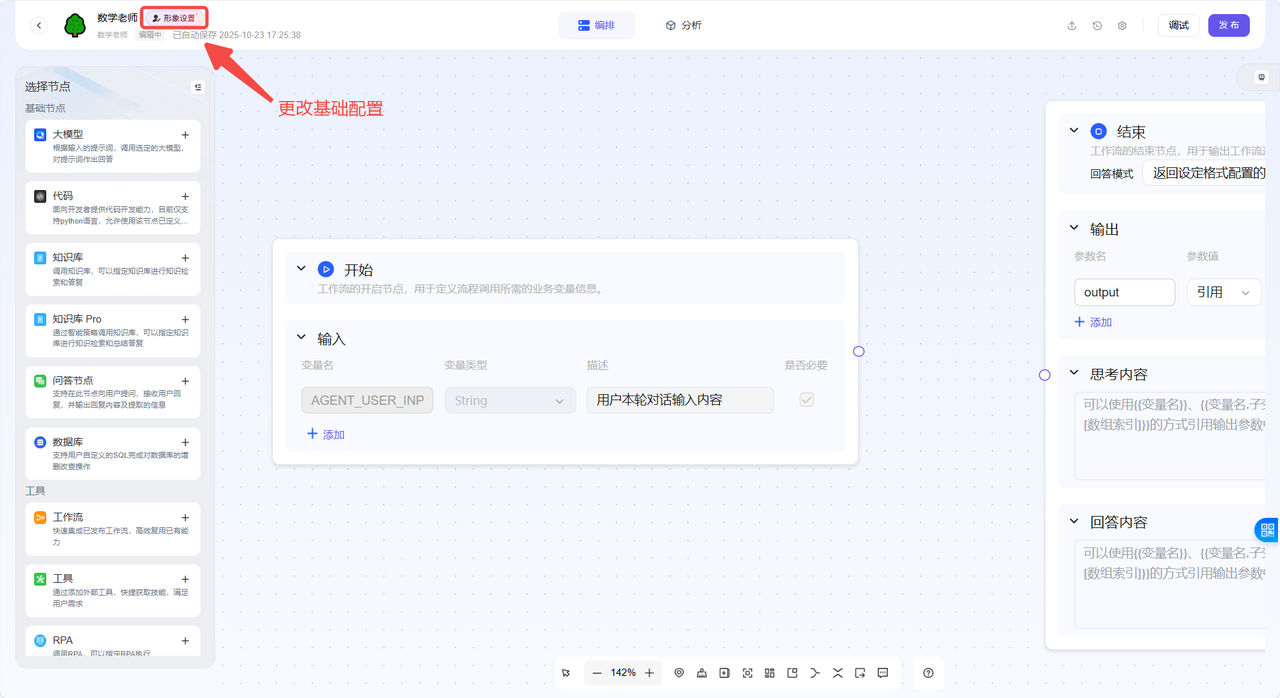
Task: Click the output parameter name field
Action: point(1124,292)
